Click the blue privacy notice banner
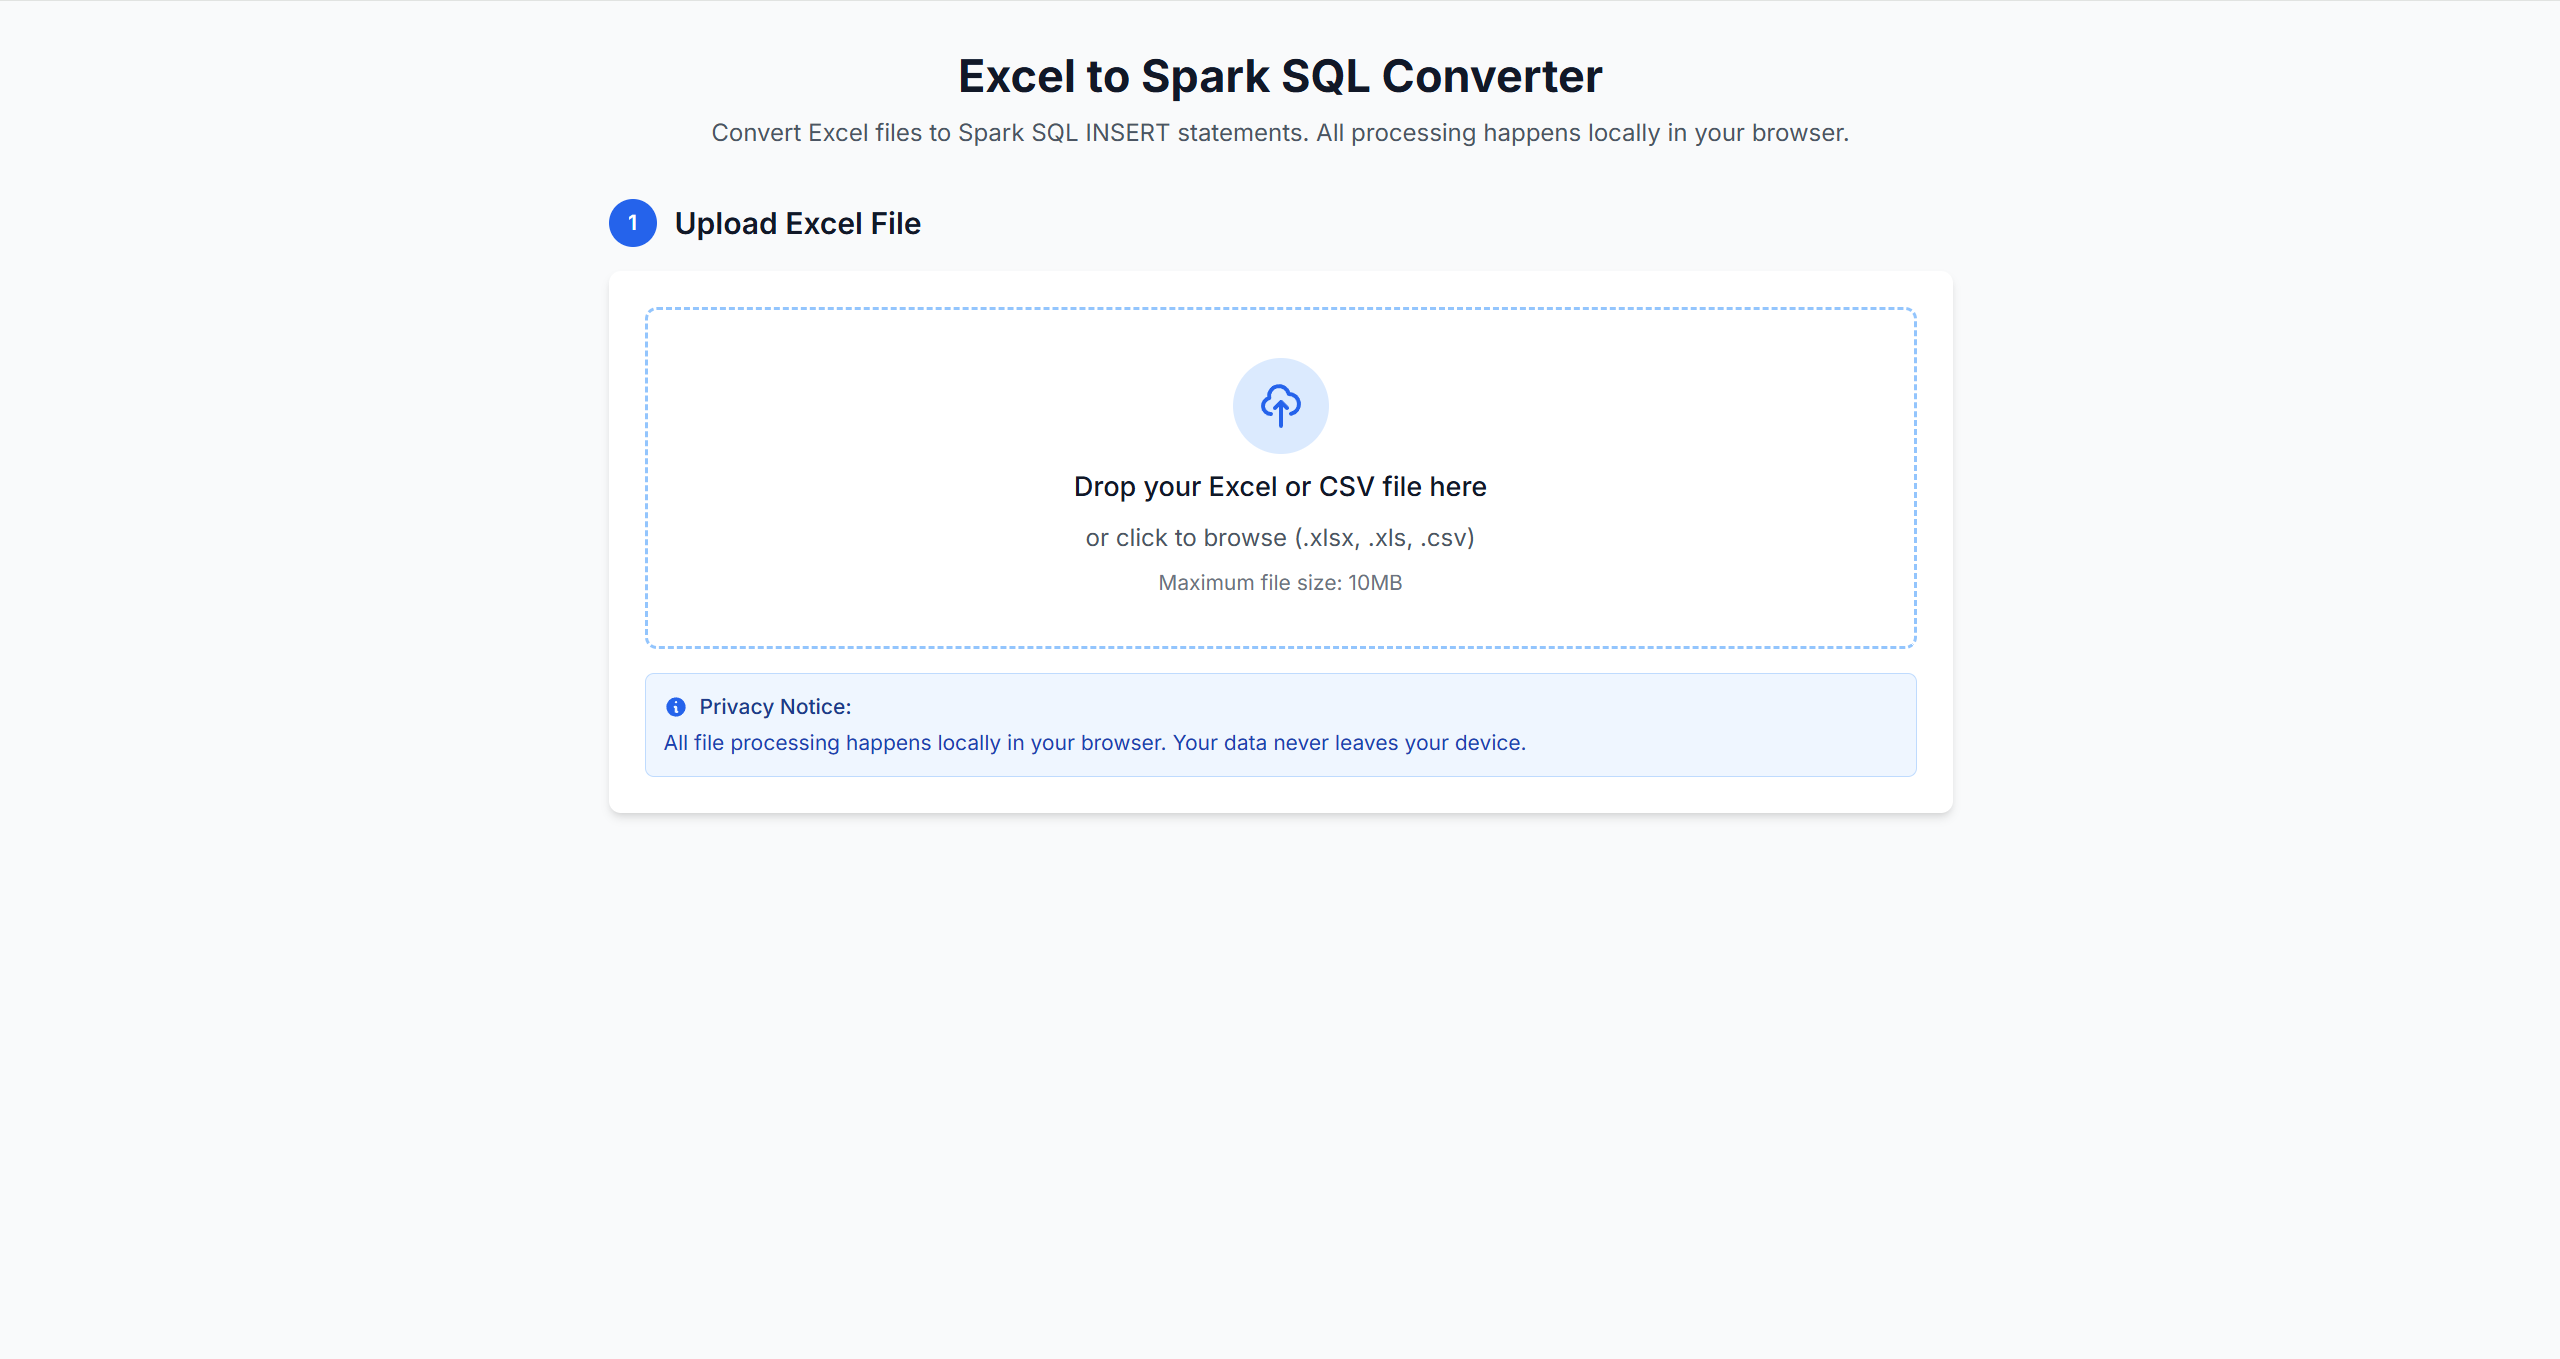 pyautogui.click(x=1280, y=725)
